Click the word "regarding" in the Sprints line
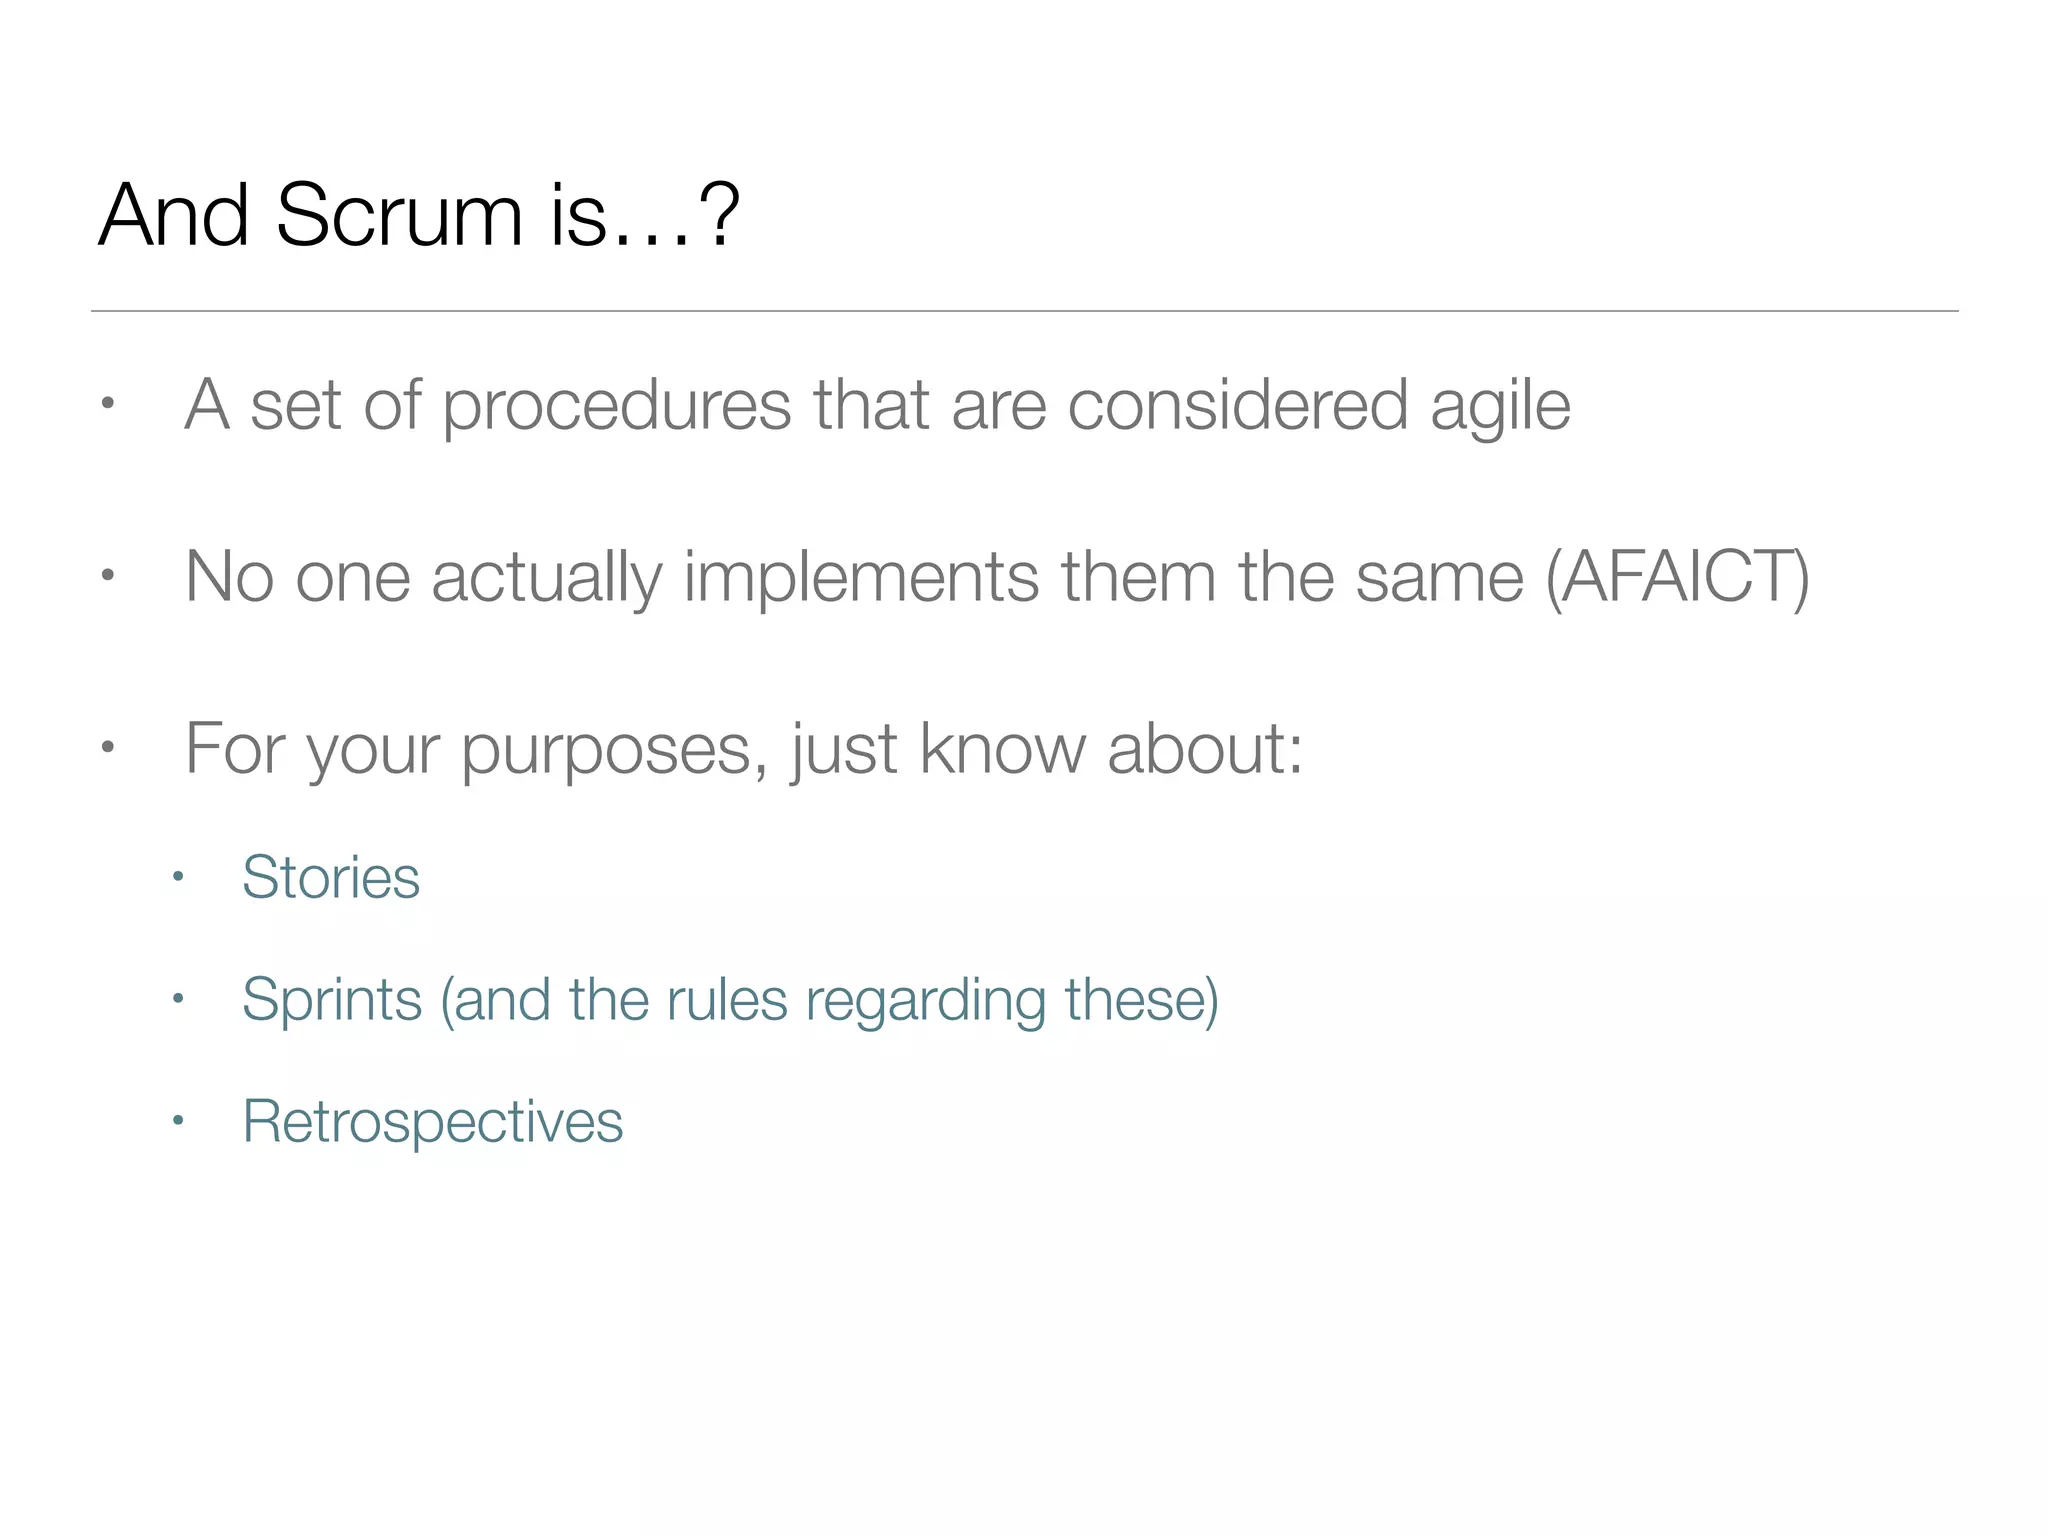Image resolution: width=2048 pixels, height=1536 pixels. (925, 1002)
